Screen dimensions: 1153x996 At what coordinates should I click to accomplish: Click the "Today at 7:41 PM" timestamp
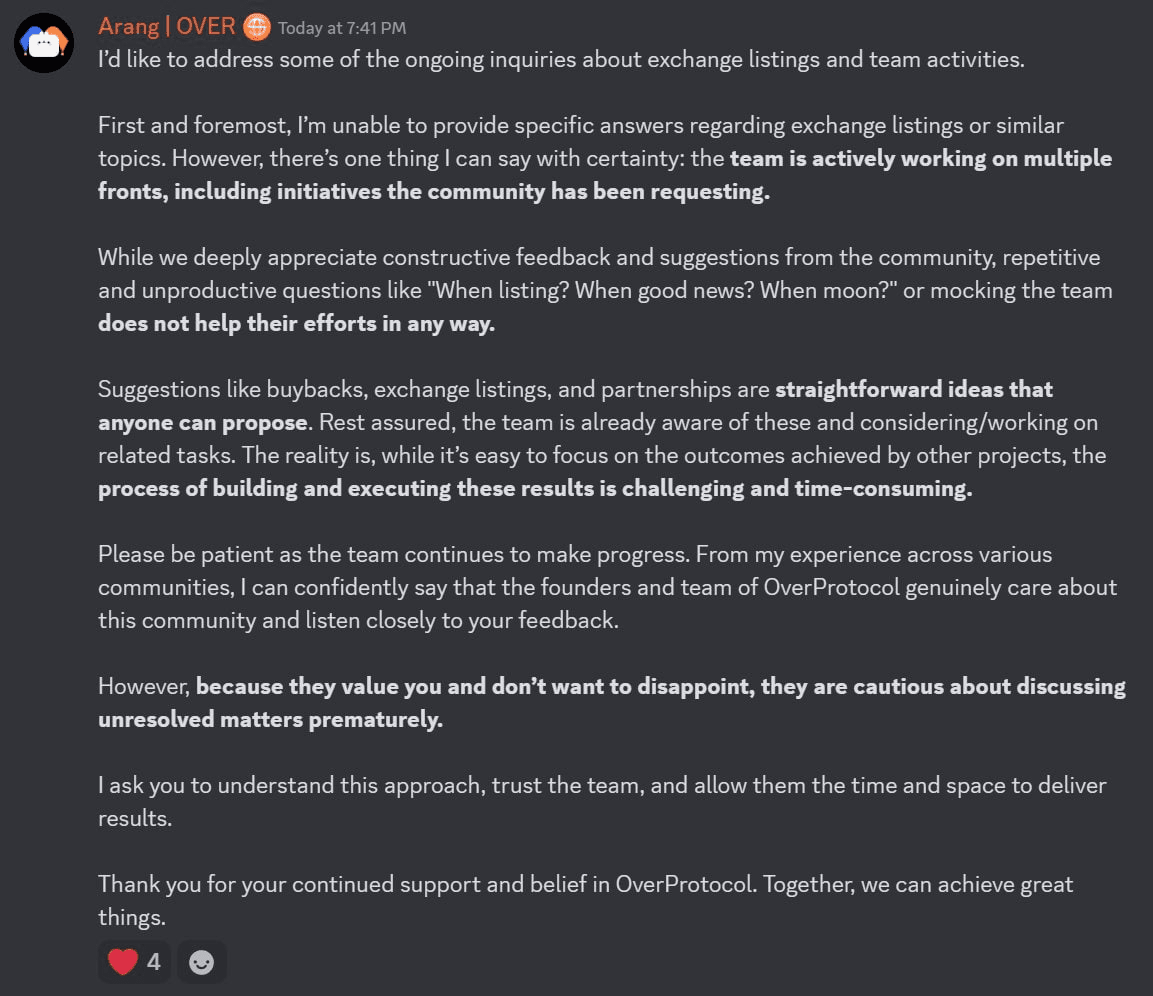coord(342,28)
